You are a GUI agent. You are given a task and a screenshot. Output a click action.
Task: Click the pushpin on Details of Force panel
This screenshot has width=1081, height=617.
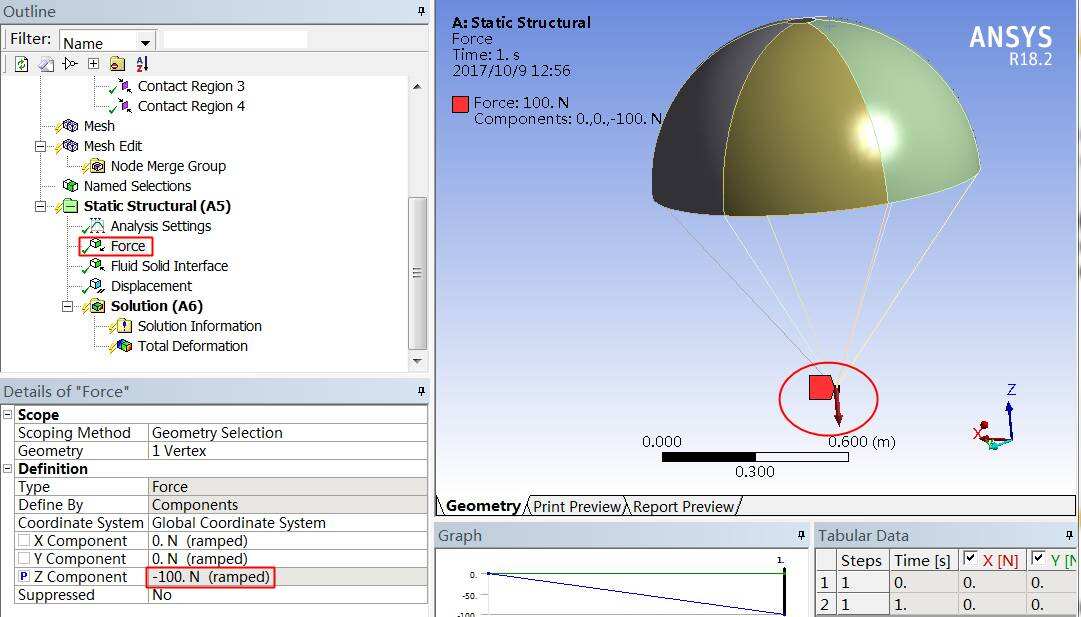[x=421, y=391]
